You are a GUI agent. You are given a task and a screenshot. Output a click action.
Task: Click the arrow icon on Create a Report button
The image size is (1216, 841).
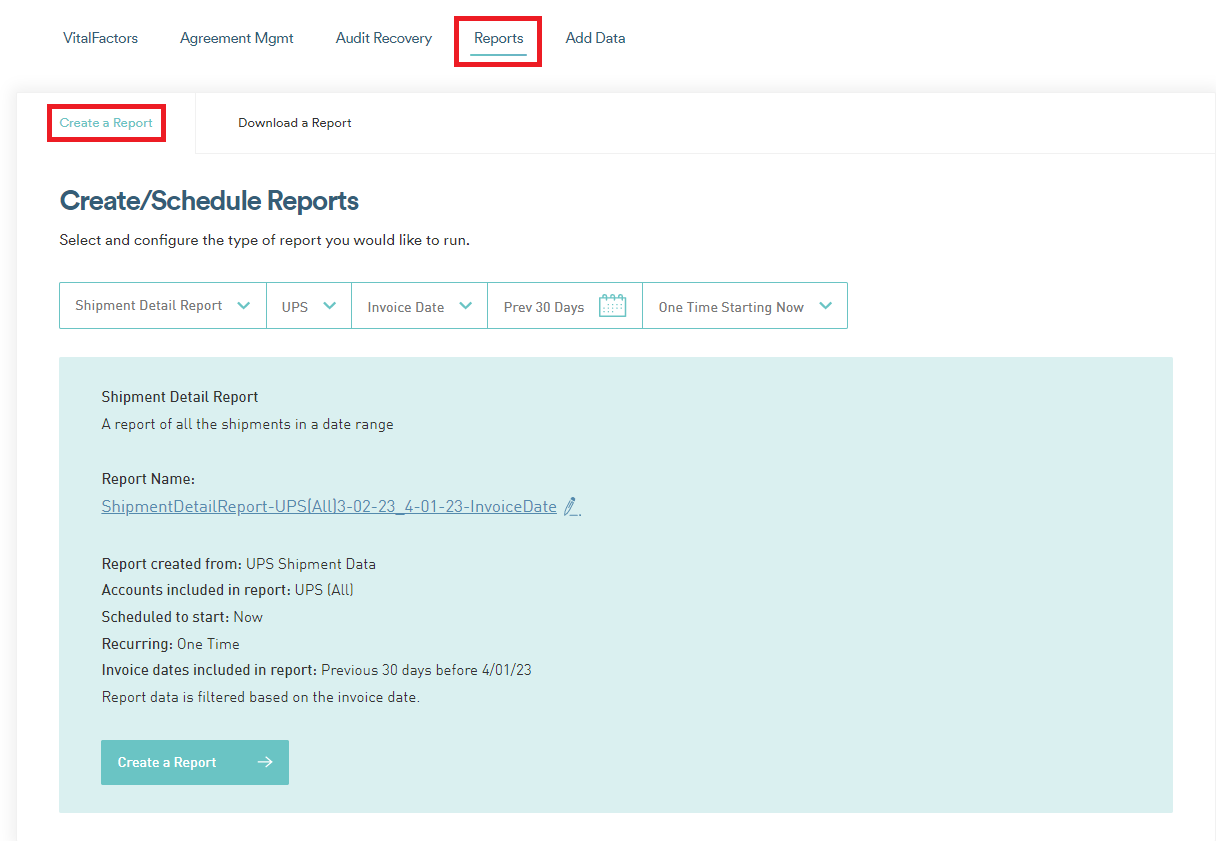pyautogui.click(x=265, y=762)
